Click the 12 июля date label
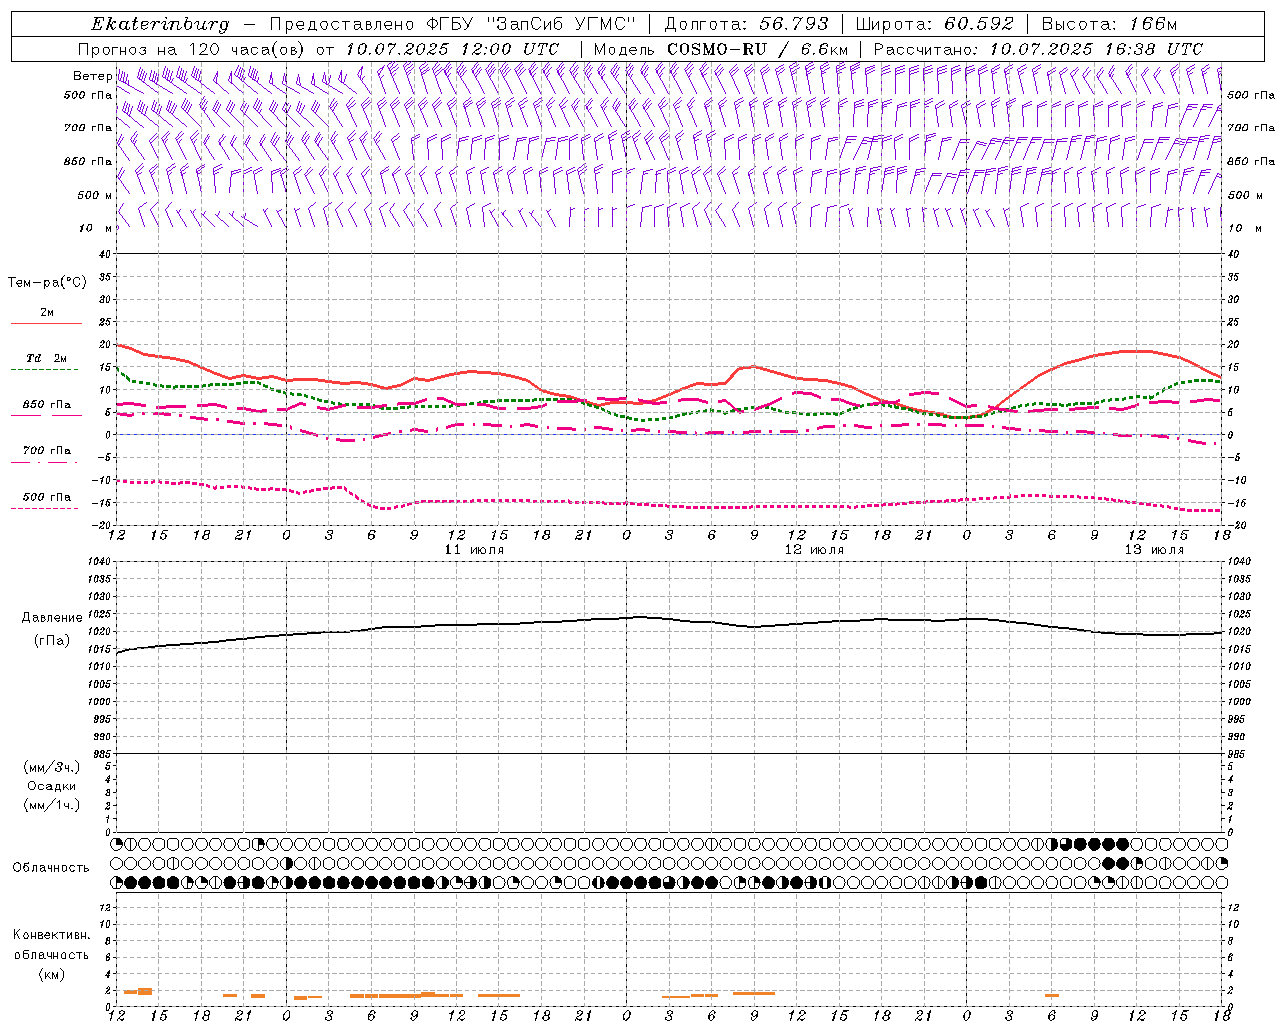1280x1024 pixels. tap(814, 550)
